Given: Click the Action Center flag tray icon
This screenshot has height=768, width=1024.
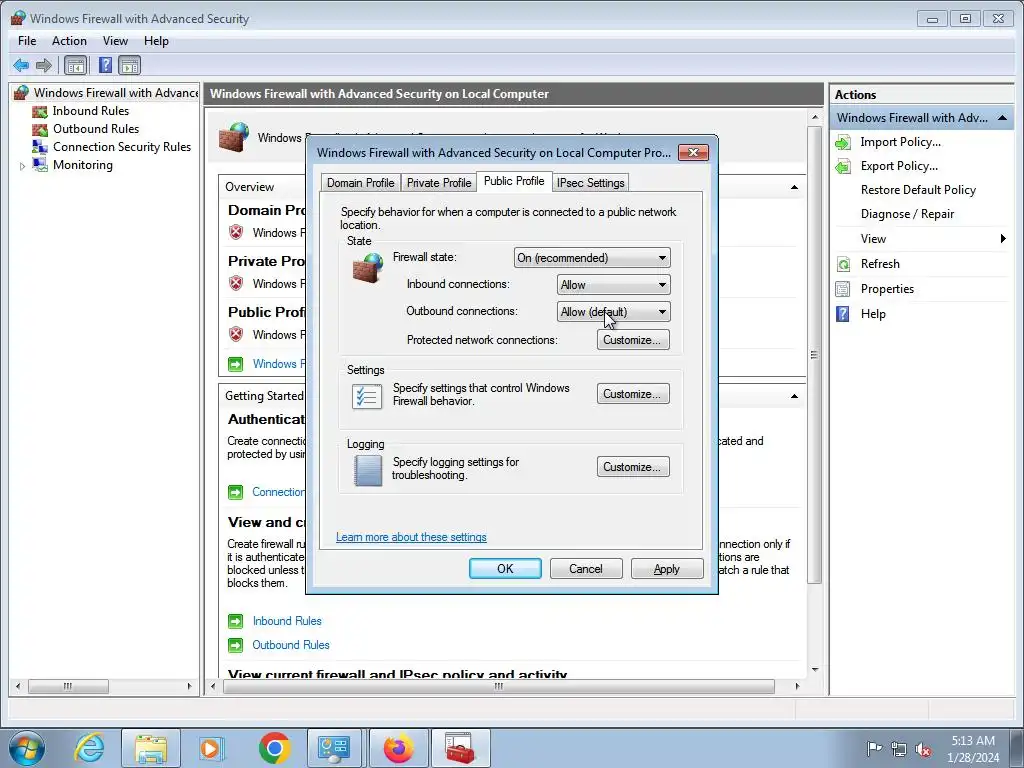Looking at the screenshot, I should (873, 749).
